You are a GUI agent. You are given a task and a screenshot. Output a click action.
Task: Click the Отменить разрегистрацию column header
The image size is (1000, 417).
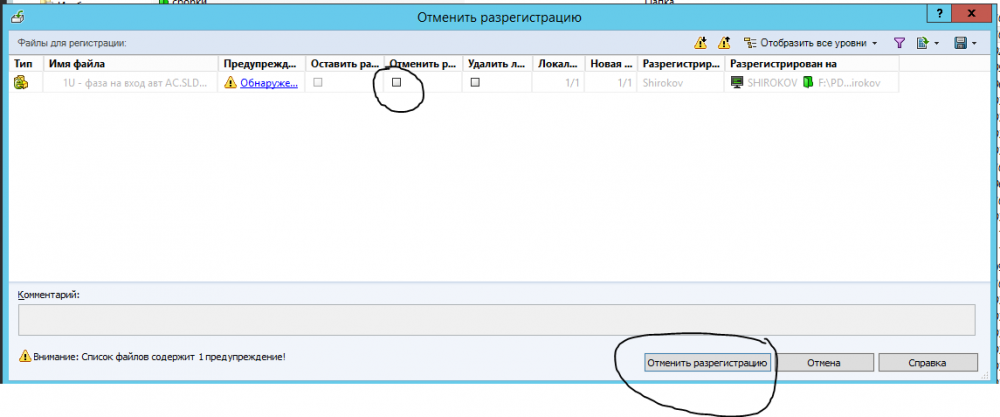423,64
